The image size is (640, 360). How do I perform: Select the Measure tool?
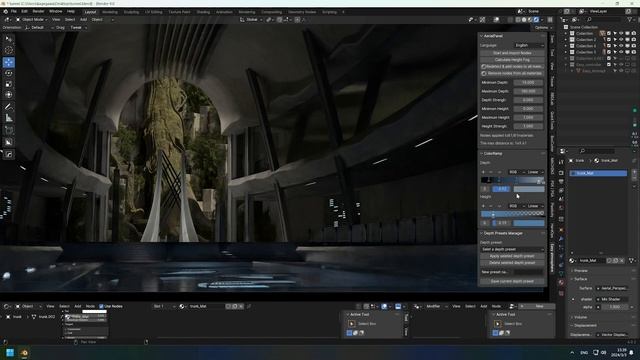[9, 118]
